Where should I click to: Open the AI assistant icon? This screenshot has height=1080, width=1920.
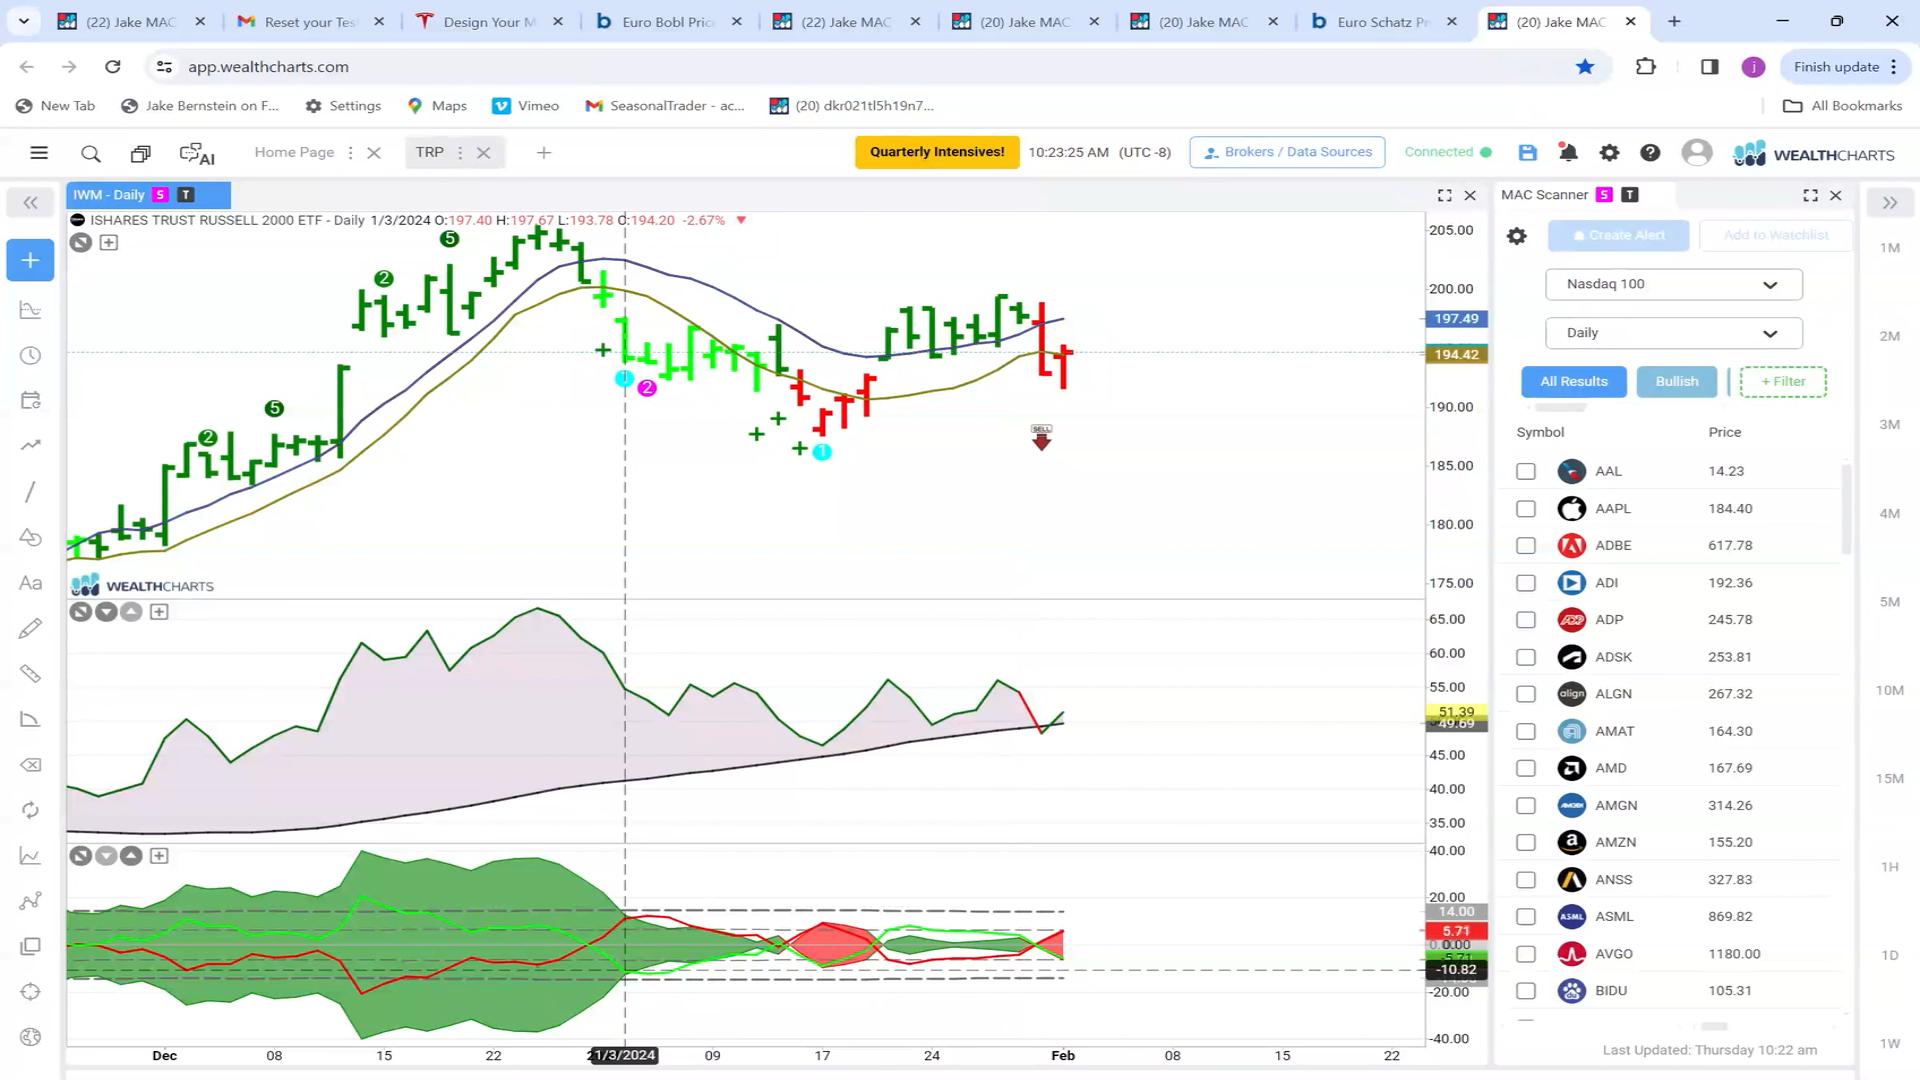click(x=197, y=153)
